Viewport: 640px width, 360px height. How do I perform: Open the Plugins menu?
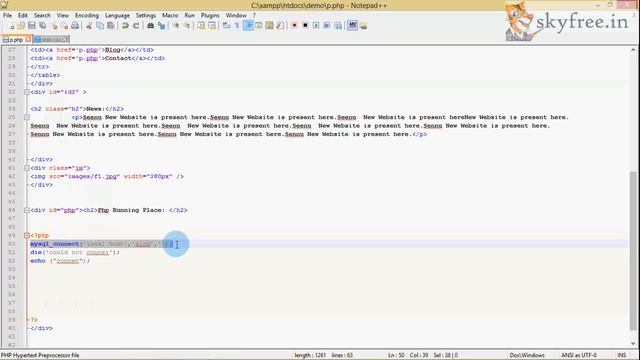click(210, 16)
